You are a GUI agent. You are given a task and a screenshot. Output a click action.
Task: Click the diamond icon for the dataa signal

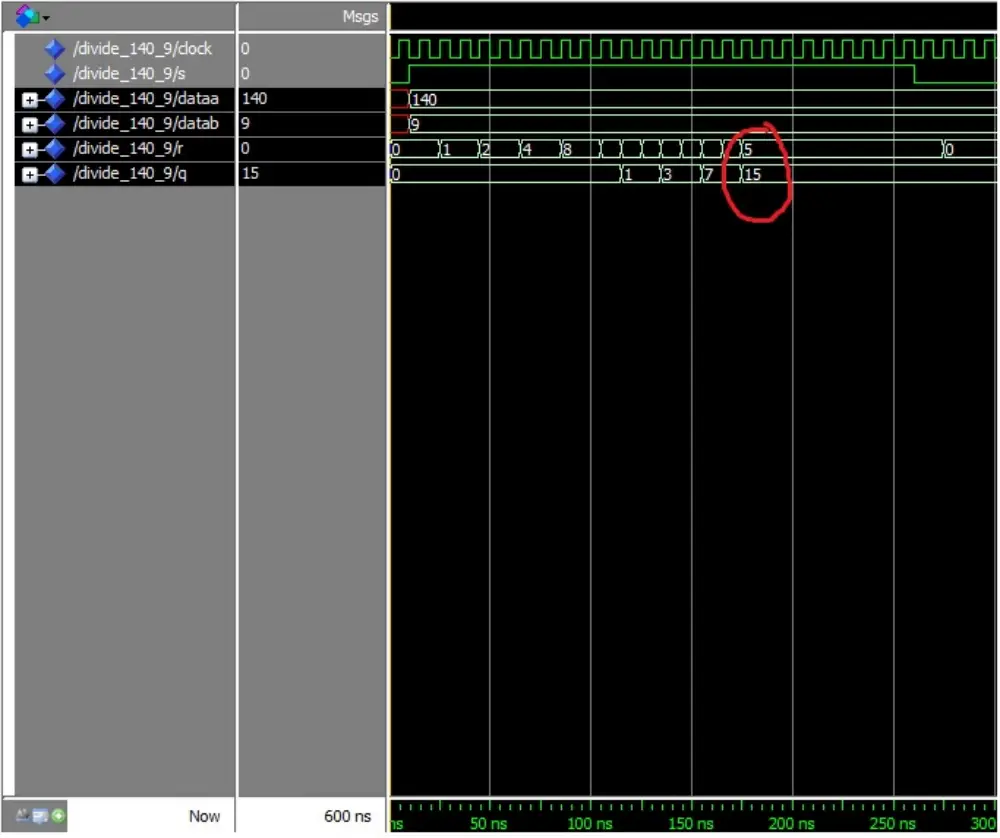(x=55, y=99)
